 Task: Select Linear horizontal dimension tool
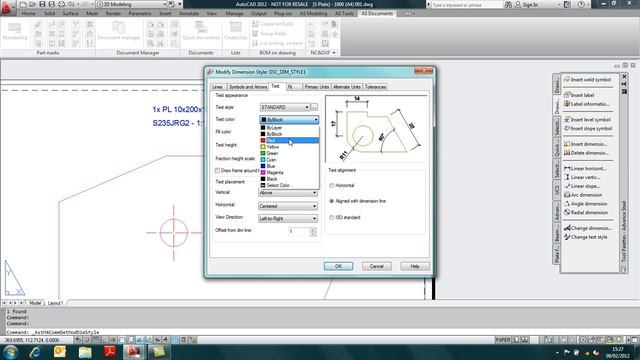click(x=585, y=169)
